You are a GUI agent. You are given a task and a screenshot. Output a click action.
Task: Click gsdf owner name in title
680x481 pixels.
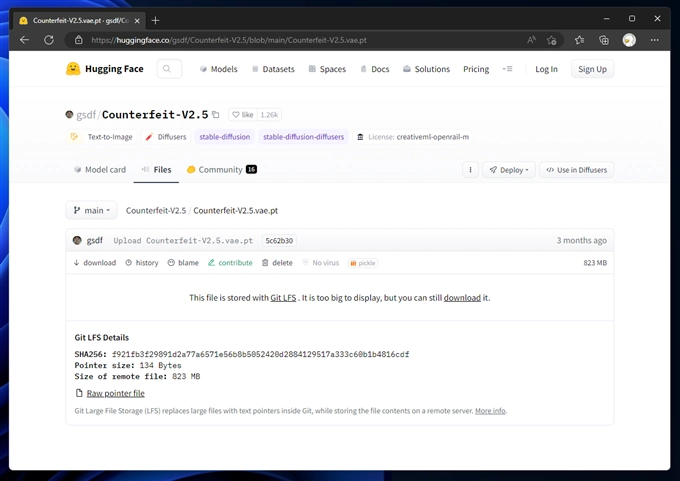click(x=86, y=115)
